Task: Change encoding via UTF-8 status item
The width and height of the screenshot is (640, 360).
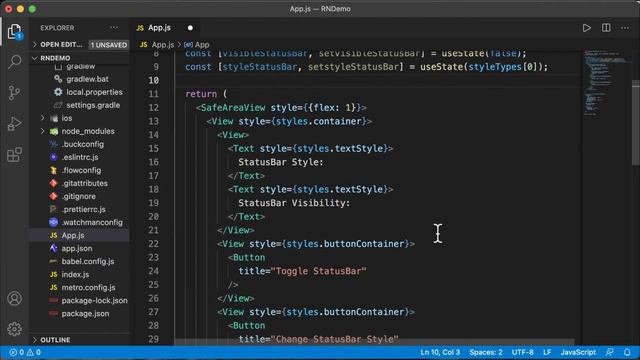Action: [x=522, y=352]
